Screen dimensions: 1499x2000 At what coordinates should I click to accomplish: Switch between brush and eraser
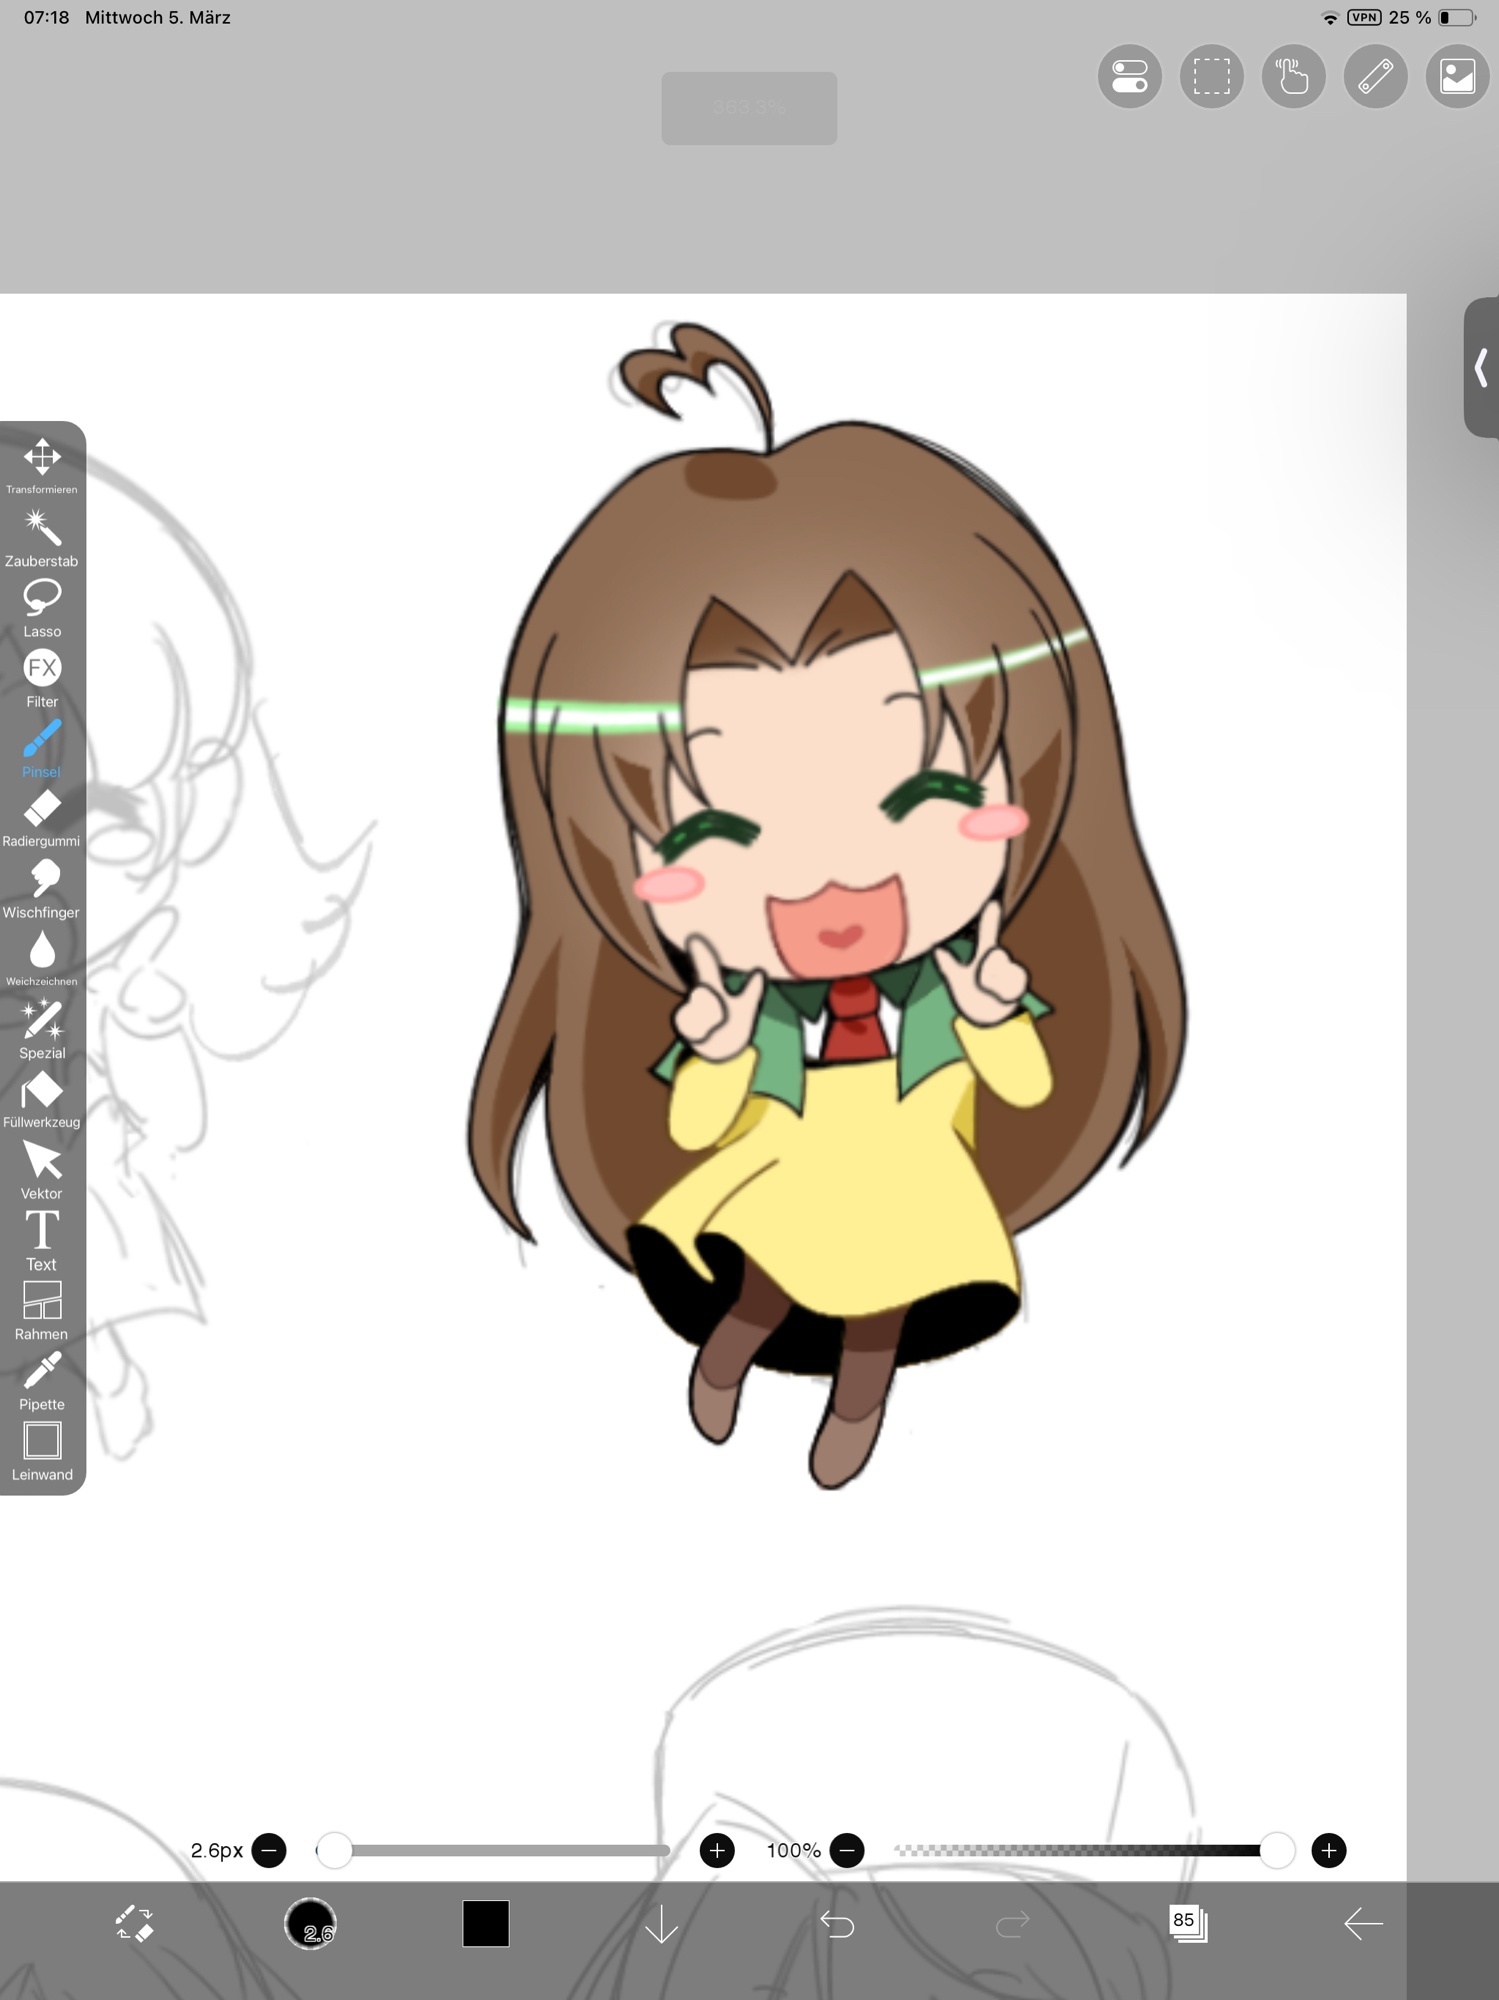(134, 1923)
